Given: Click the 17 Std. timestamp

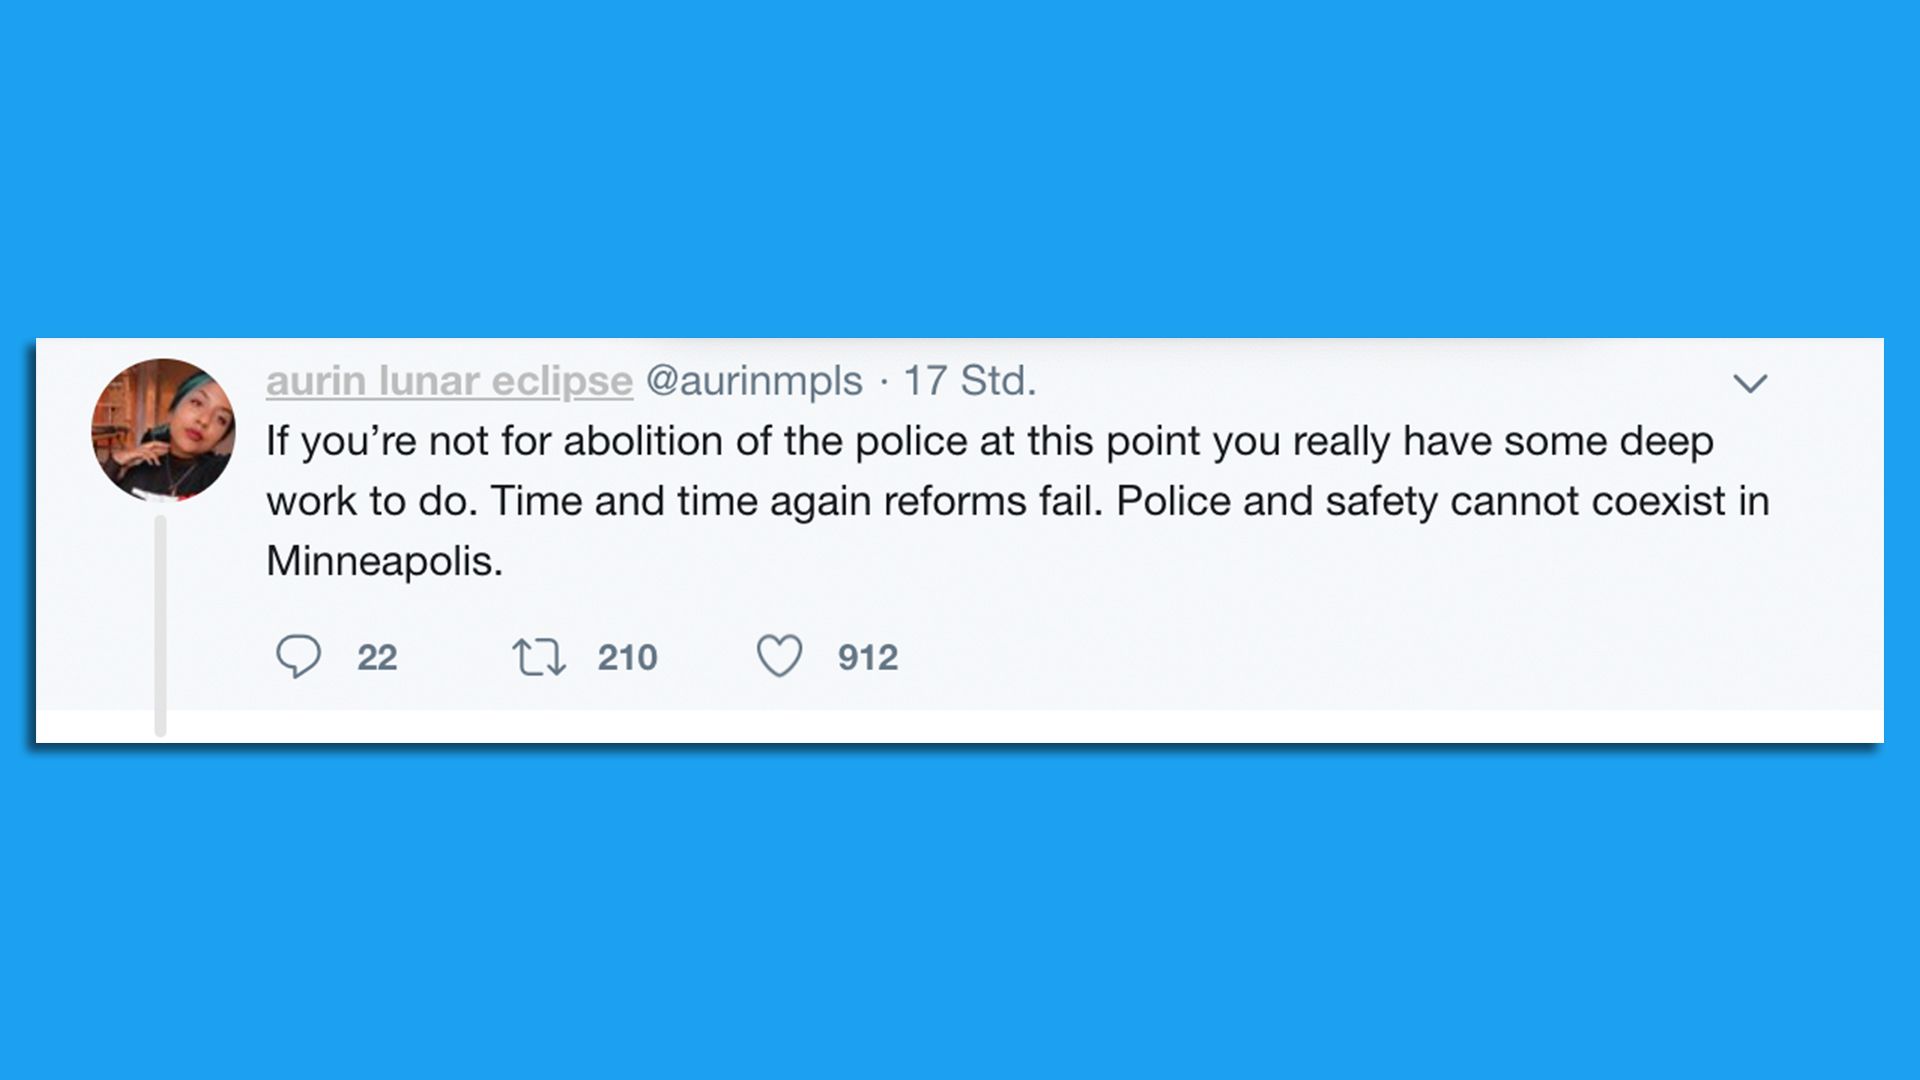Looking at the screenshot, I should tap(970, 381).
